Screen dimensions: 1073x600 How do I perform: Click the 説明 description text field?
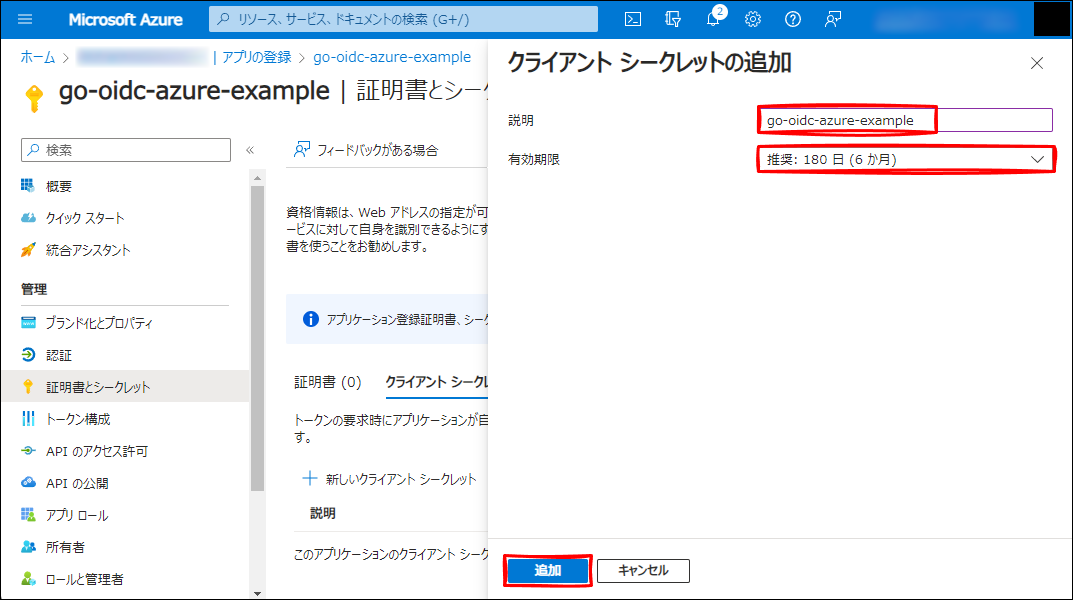coord(905,120)
